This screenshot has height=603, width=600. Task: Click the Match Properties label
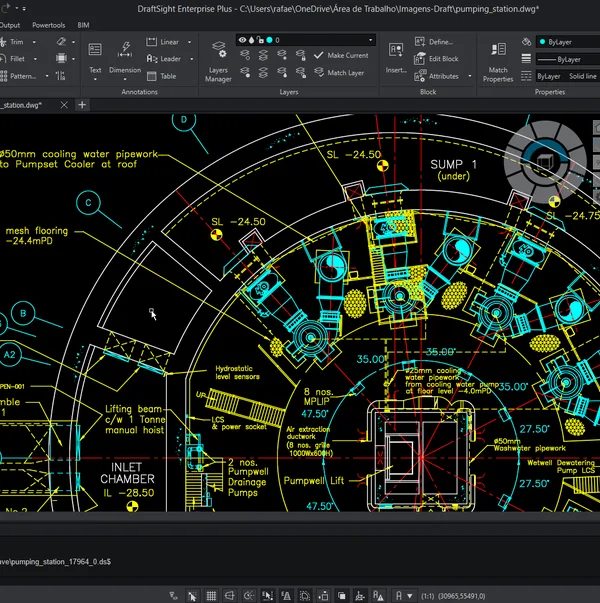[498, 75]
